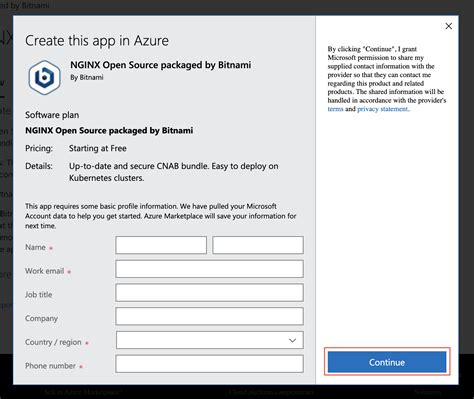
Task: Click the Company input field
Action: pyautogui.click(x=209, y=316)
